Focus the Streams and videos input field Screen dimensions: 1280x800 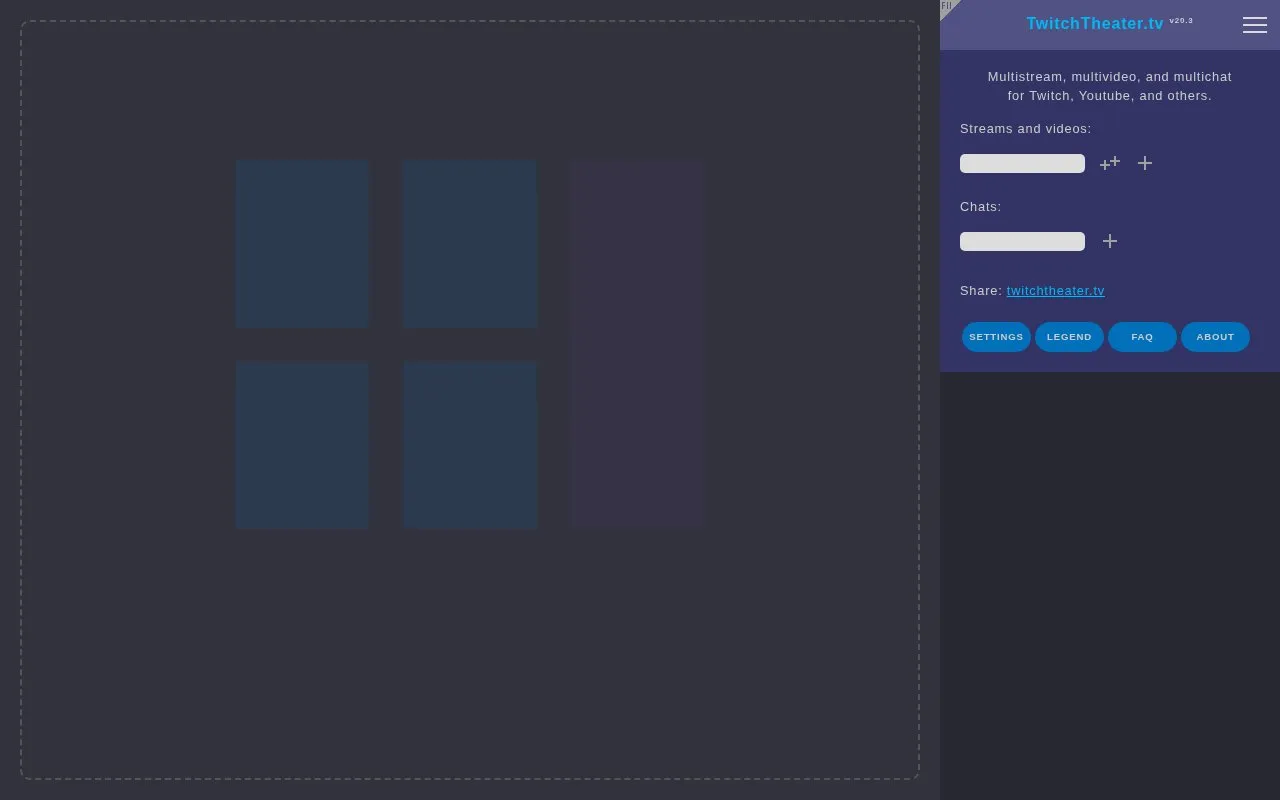1022,163
